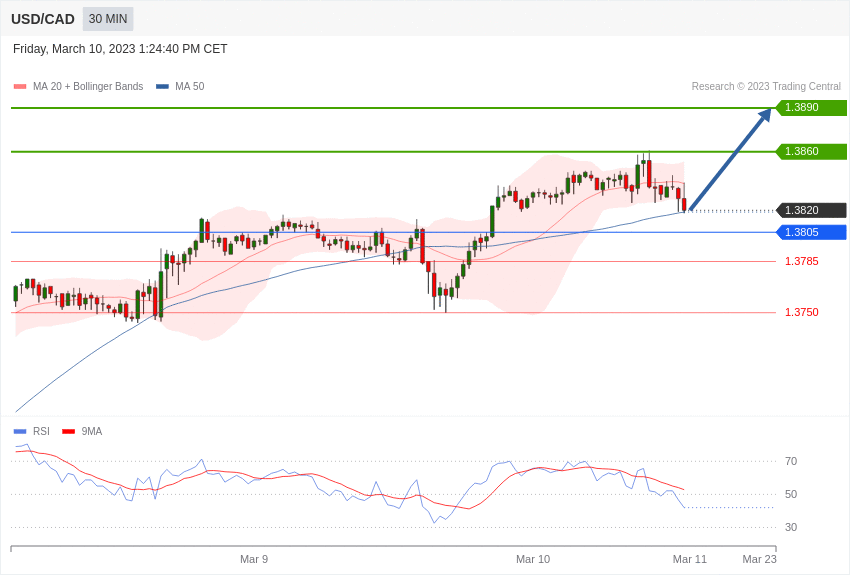
Task: Click the 'Mar 9' time axis label
Action: (x=254, y=559)
